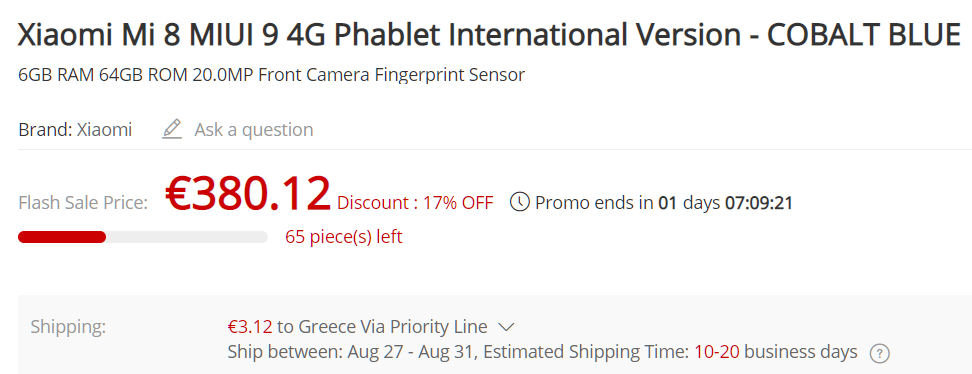
Task: Click the promo countdown timer 07:09:21
Action: pyautogui.click(x=759, y=203)
